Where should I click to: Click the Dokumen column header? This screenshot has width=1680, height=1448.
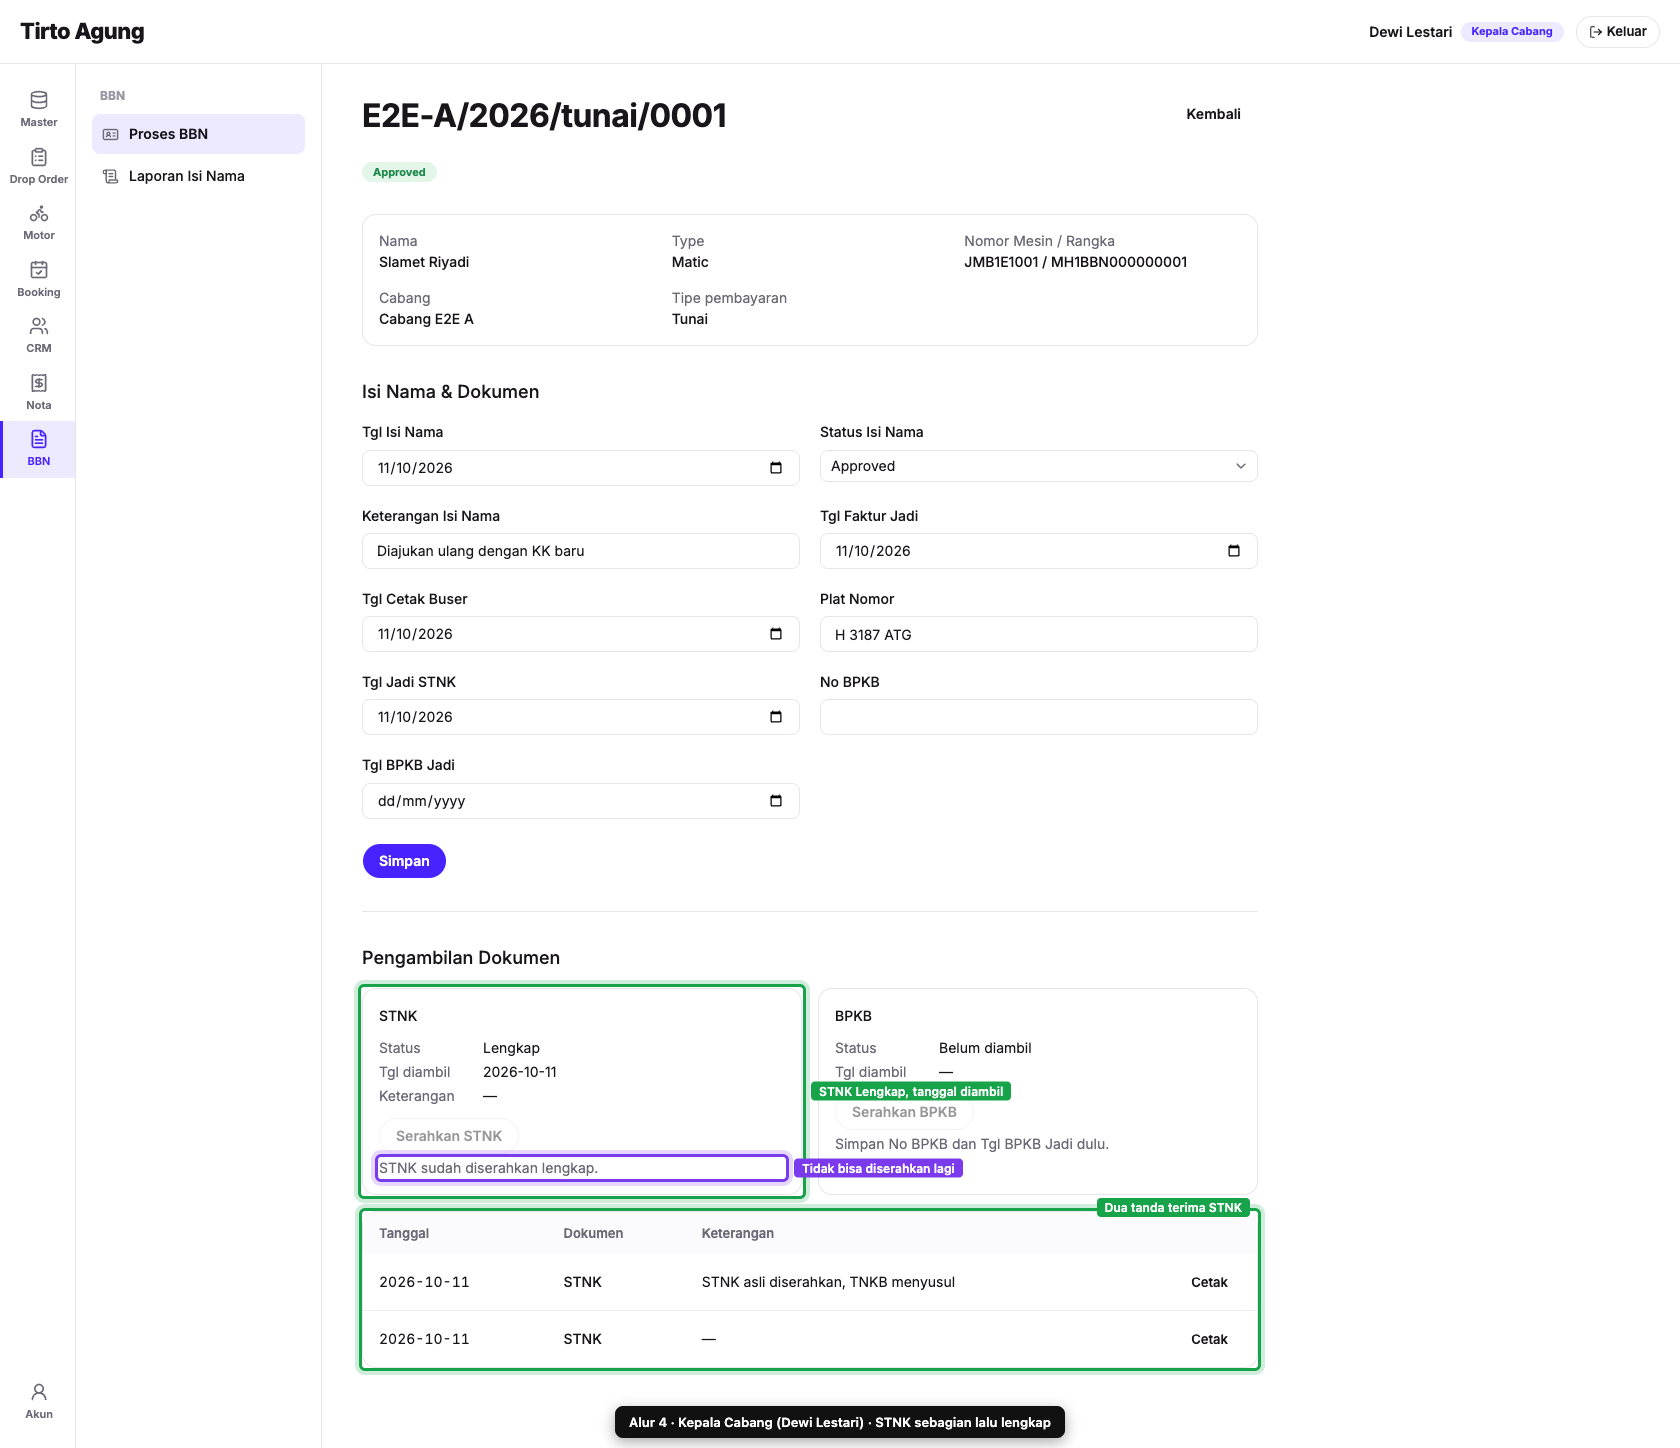pyautogui.click(x=593, y=1233)
